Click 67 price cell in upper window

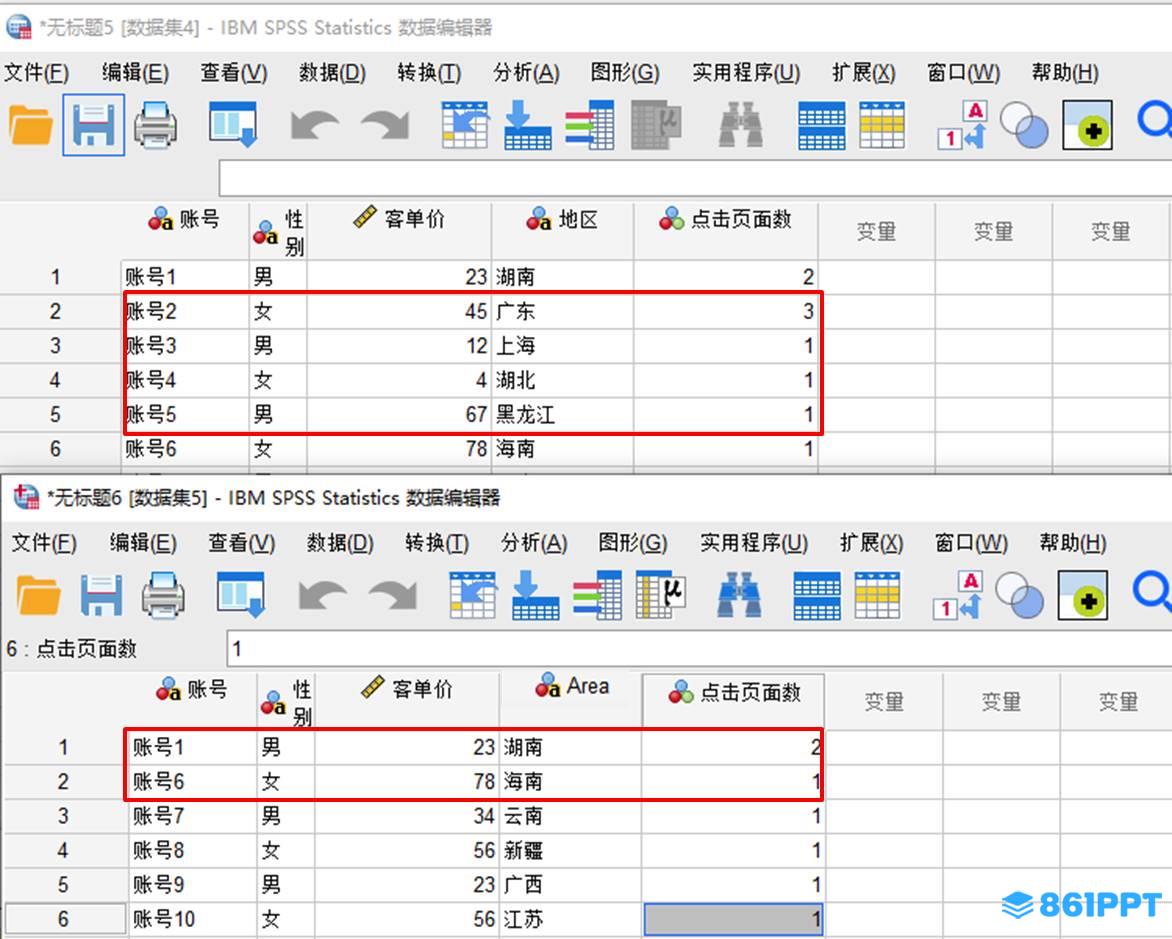[x=399, y=414]
